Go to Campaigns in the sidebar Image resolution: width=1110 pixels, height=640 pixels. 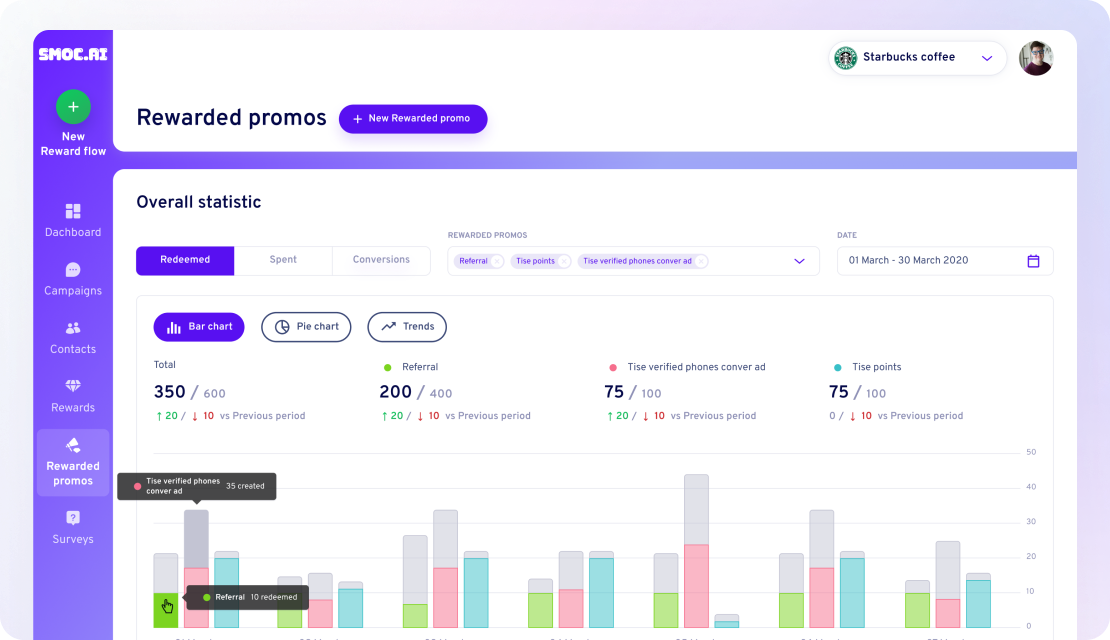(x=73, y=279)
